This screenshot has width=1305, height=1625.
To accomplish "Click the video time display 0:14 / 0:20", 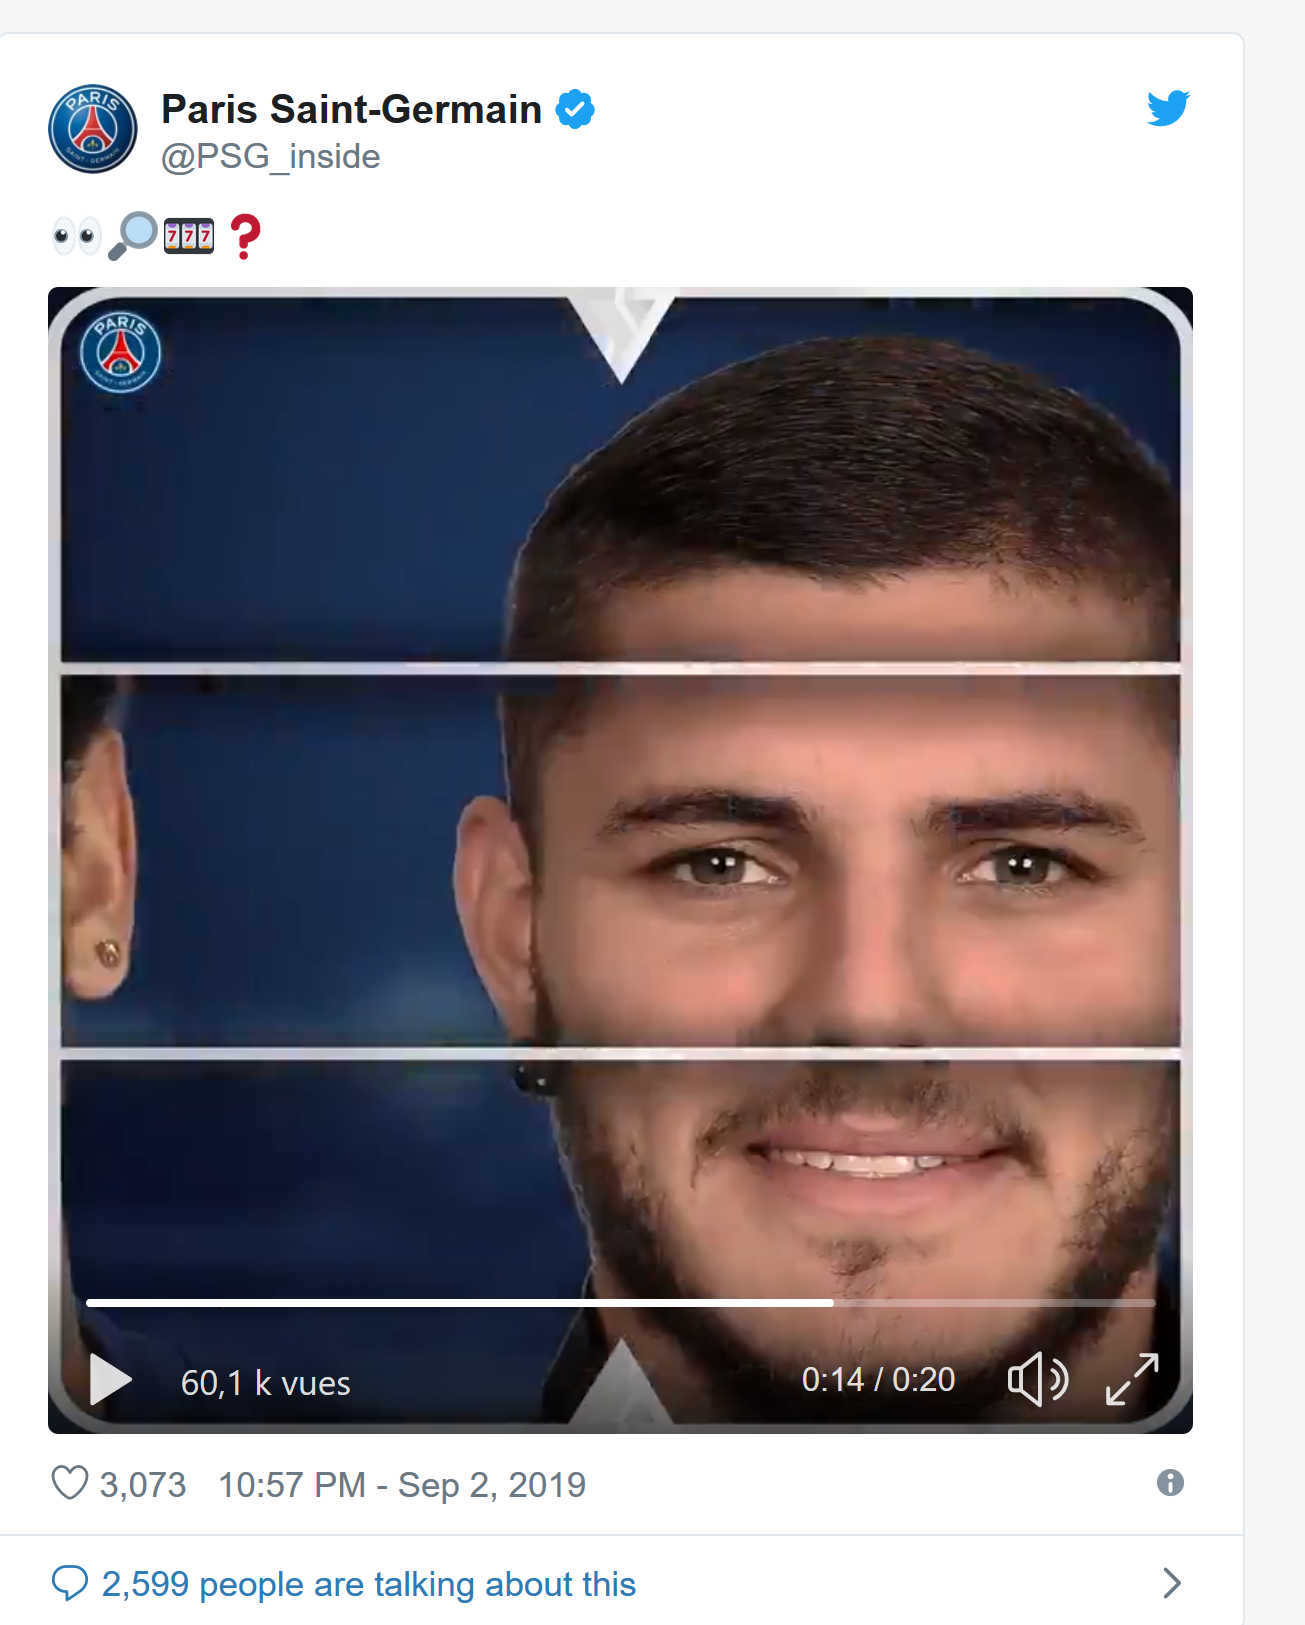I will (878, 1380).
